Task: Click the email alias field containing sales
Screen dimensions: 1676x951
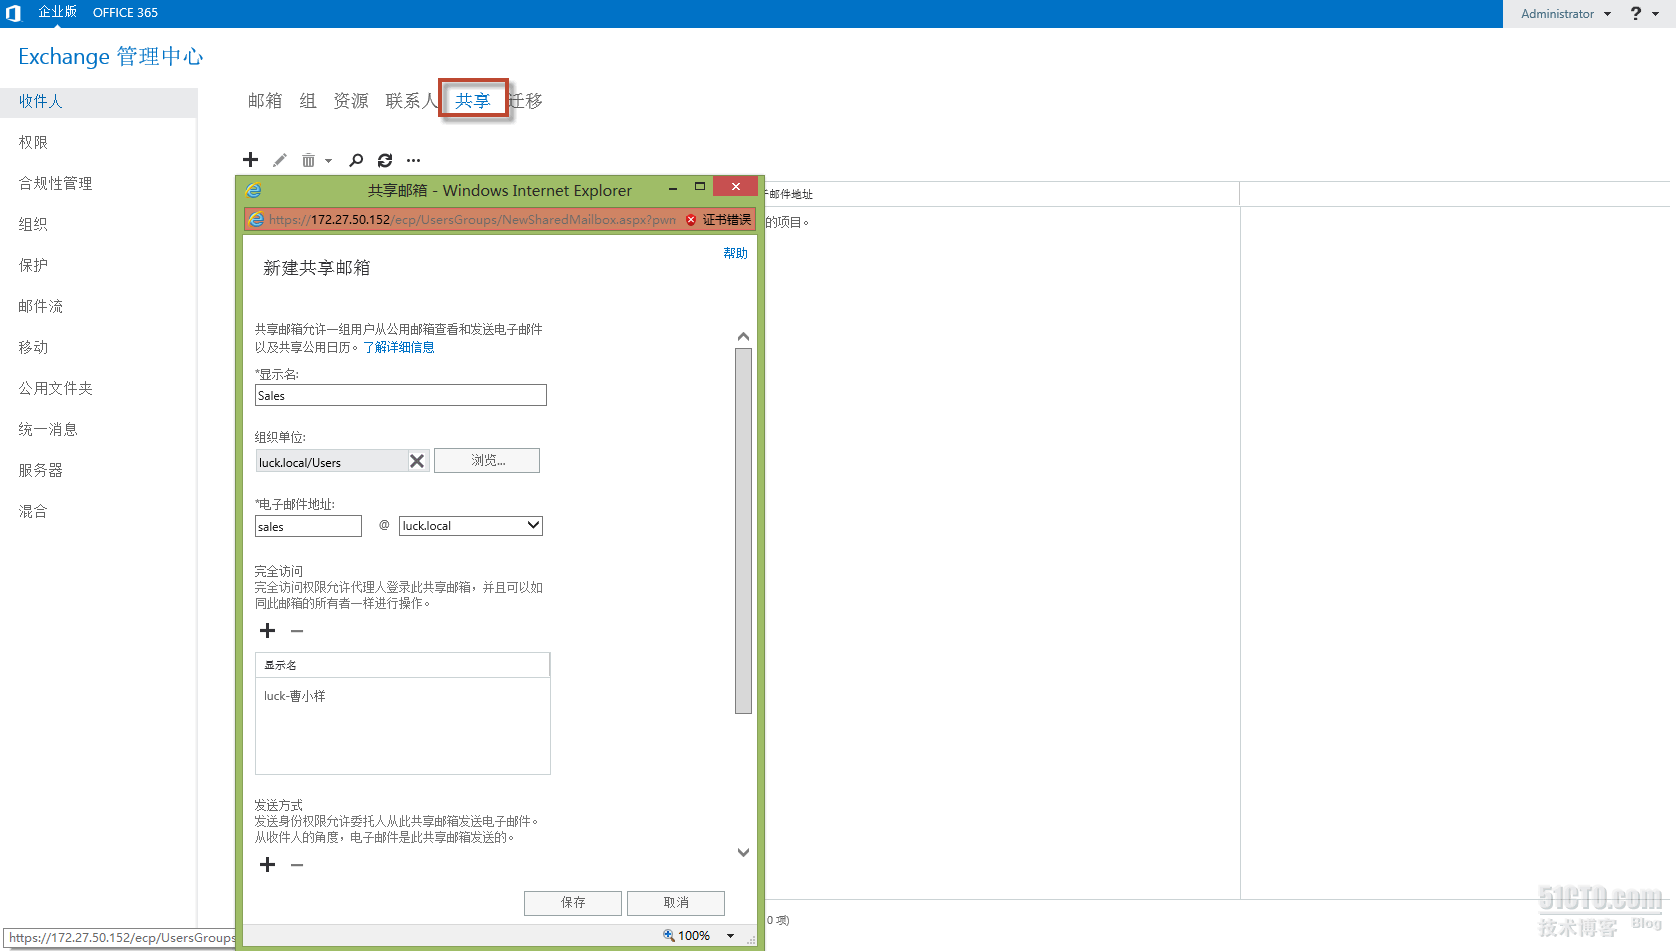Action: coord(308,526)
